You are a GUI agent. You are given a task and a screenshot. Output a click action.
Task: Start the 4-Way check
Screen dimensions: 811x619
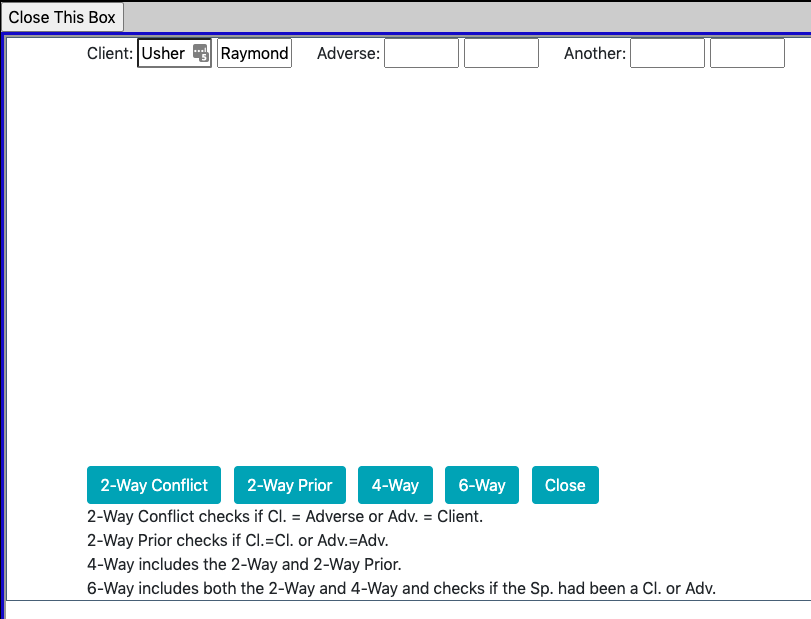pyautogui.click(x=395, y=485)
